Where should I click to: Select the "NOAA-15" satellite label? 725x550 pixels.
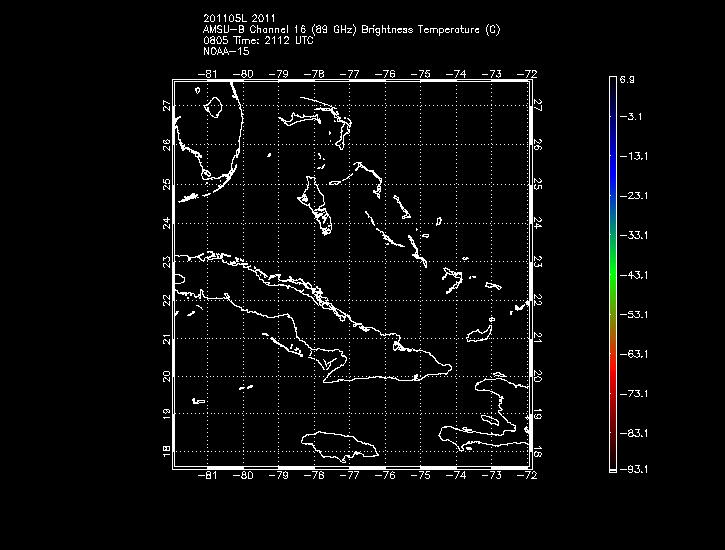[226, 51]
